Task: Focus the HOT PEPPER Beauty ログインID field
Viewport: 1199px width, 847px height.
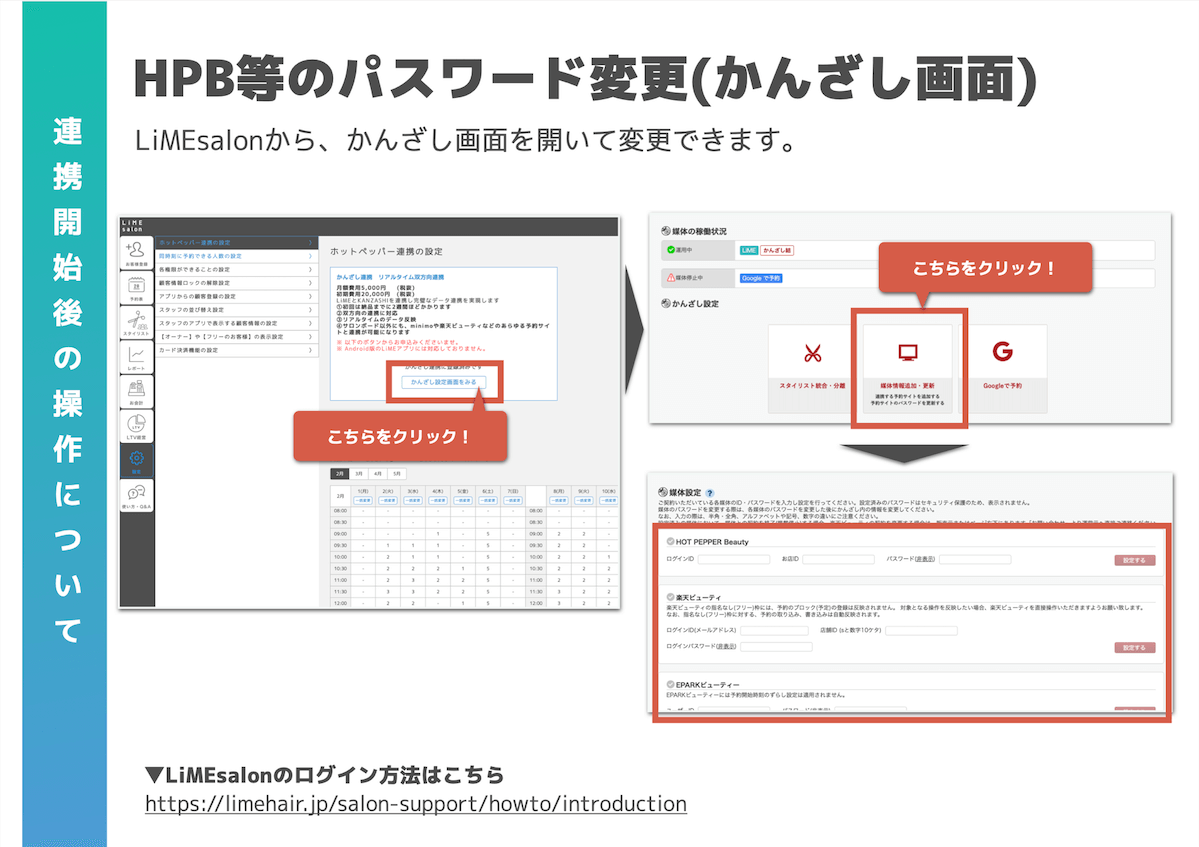Action: pos(733,560)
